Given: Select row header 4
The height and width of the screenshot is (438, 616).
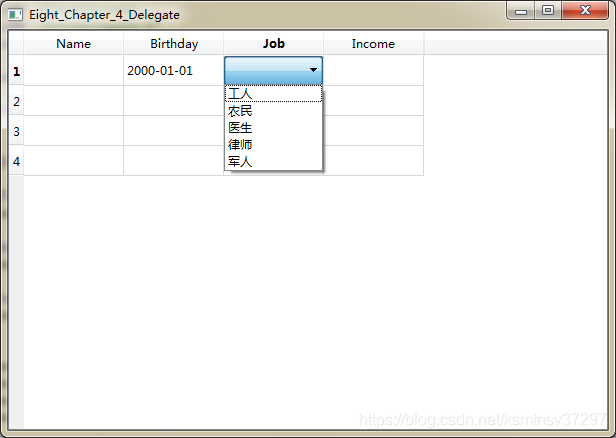Looking at the screenshot, I should 16,161.
